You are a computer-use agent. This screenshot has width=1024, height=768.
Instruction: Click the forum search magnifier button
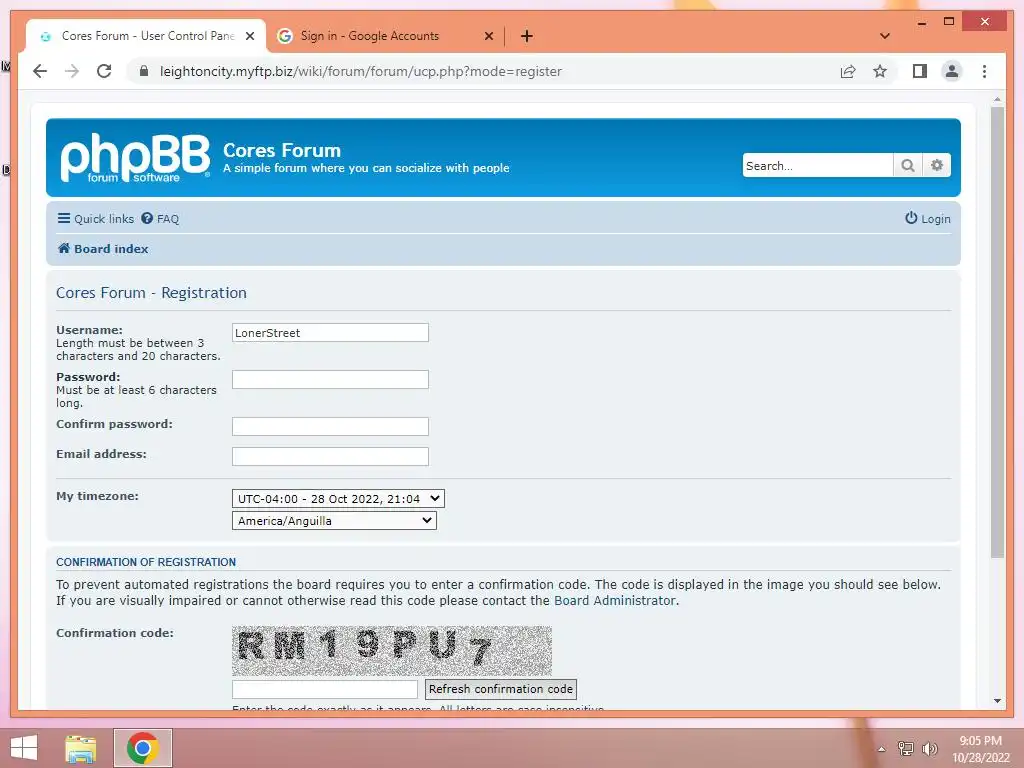coord(908,165)
